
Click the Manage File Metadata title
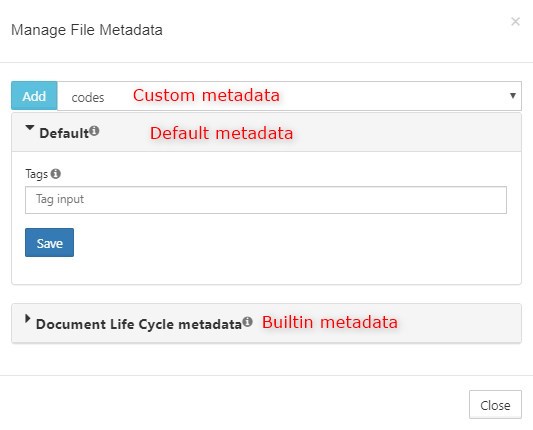87,30
